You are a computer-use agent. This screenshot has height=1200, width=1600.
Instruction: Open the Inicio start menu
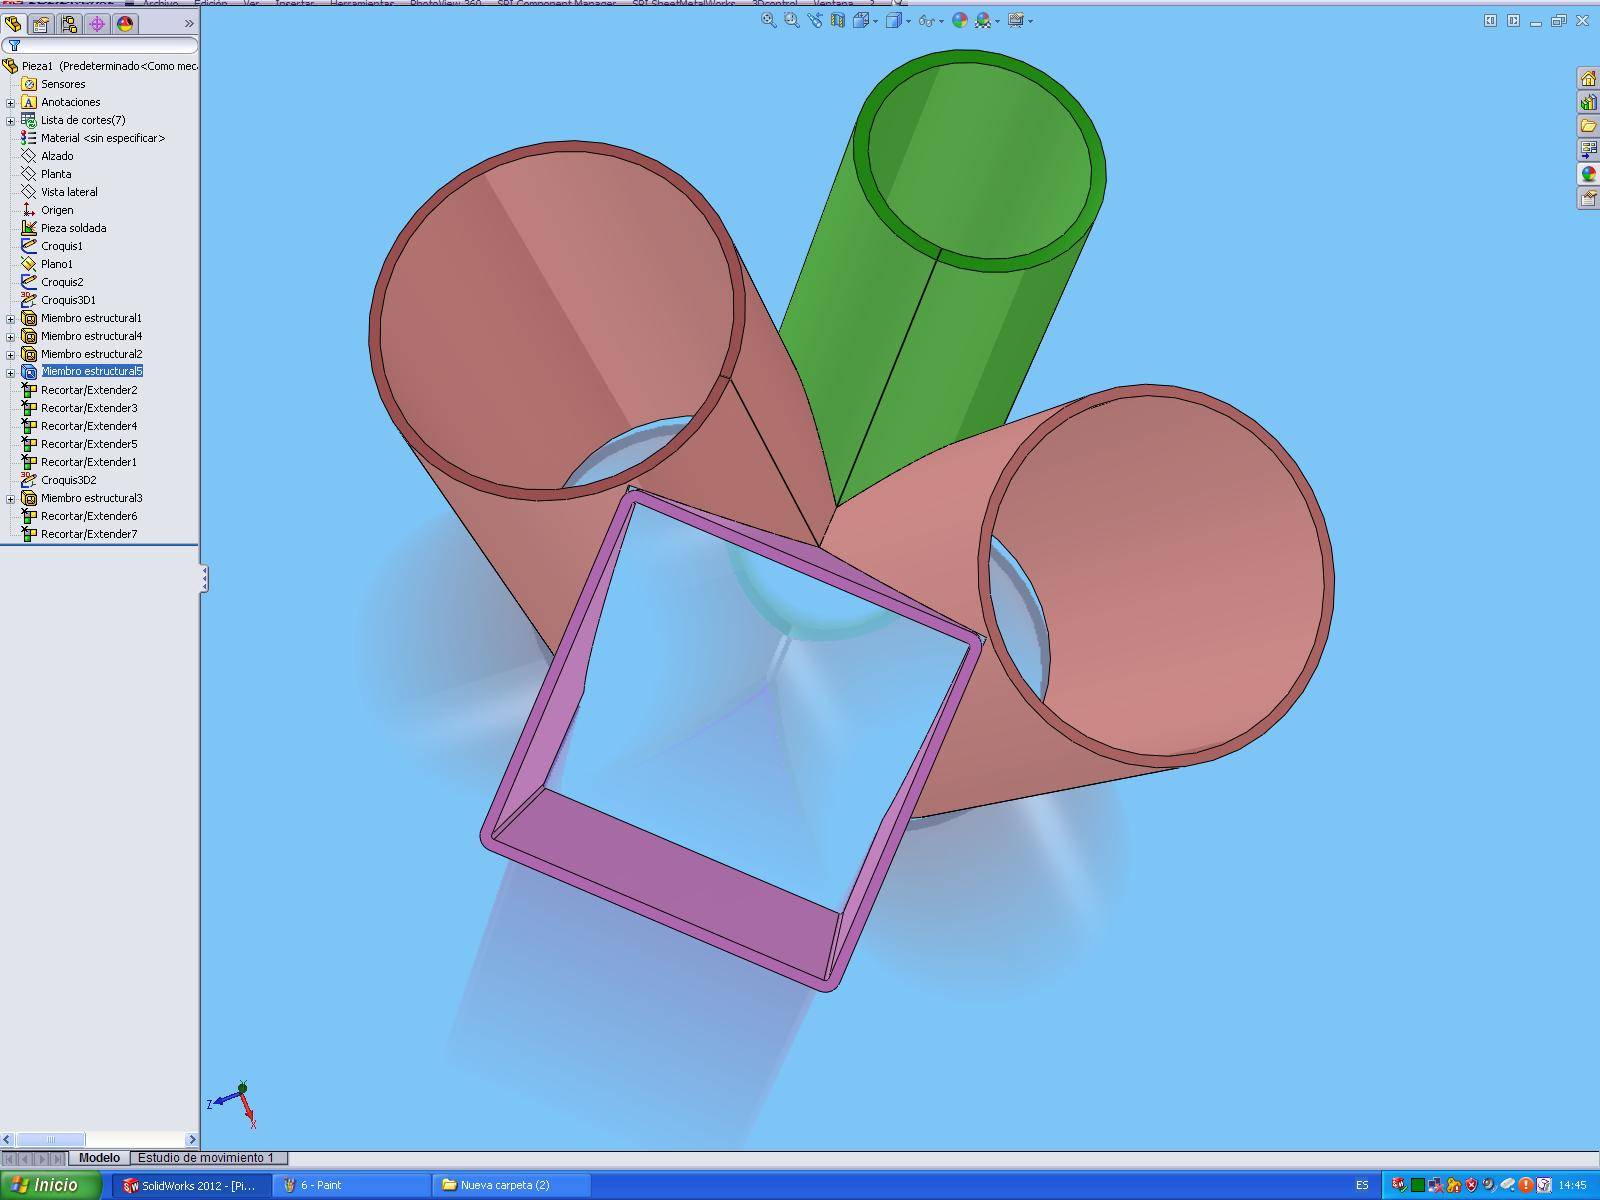(50, 1185)
